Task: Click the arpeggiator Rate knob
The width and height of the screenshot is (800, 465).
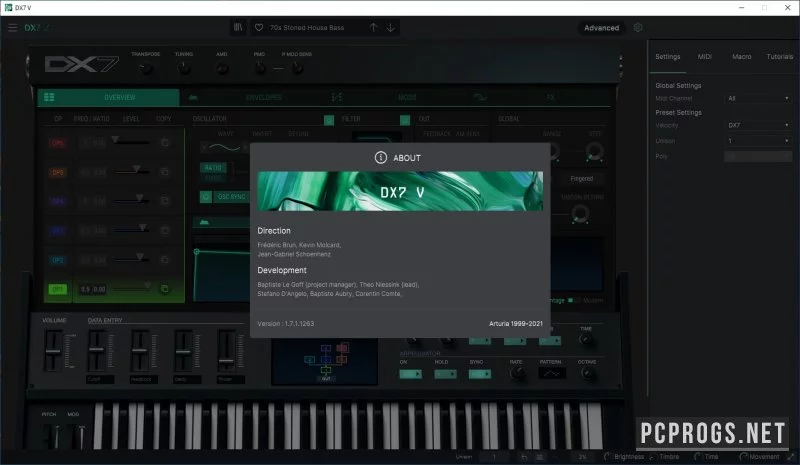Action: click(x=517, y=374)
